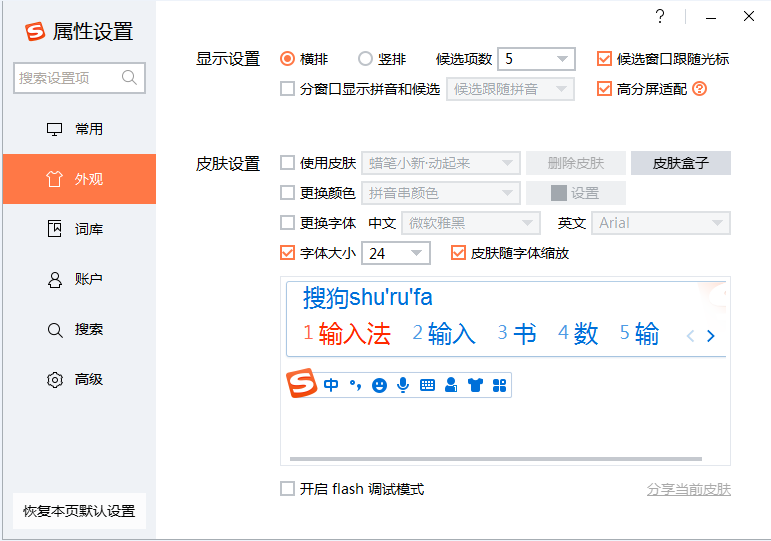Click candidate 5 输 in preview
771x541 pixels.
point(639,333)
